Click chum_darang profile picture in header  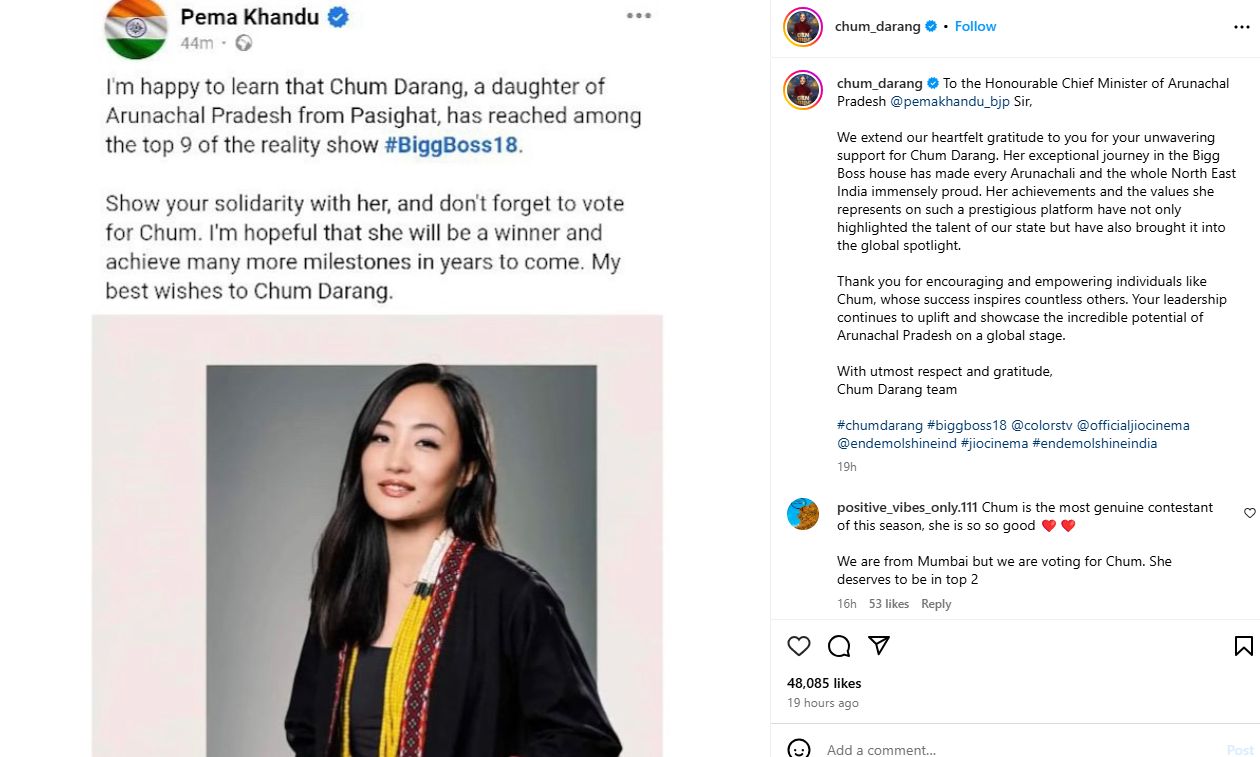point(803,27)
